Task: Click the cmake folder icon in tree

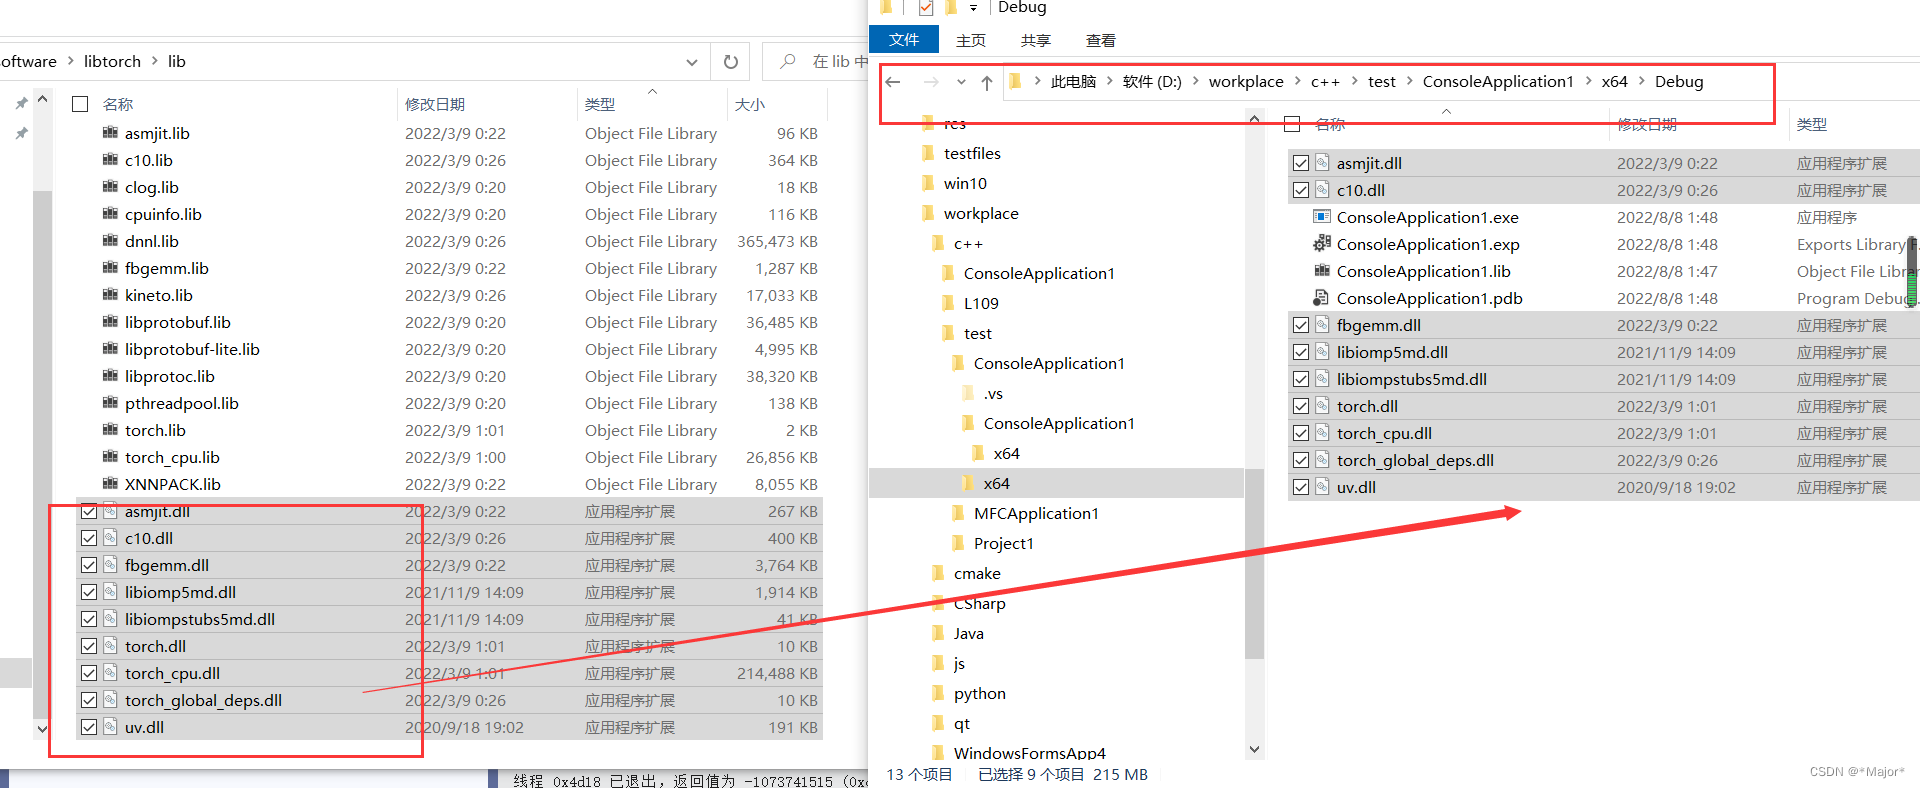Action: 937,573
